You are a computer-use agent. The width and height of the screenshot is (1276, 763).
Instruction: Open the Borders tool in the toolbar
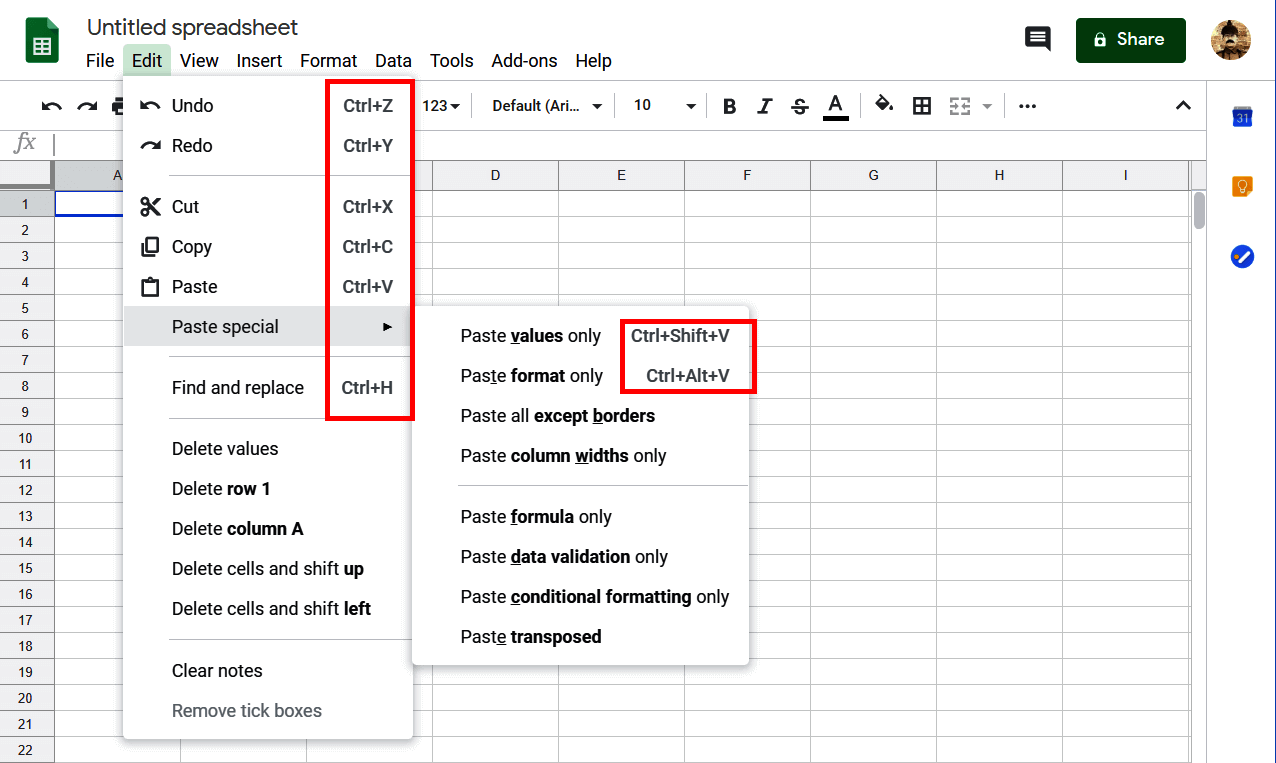click(921, 105)
